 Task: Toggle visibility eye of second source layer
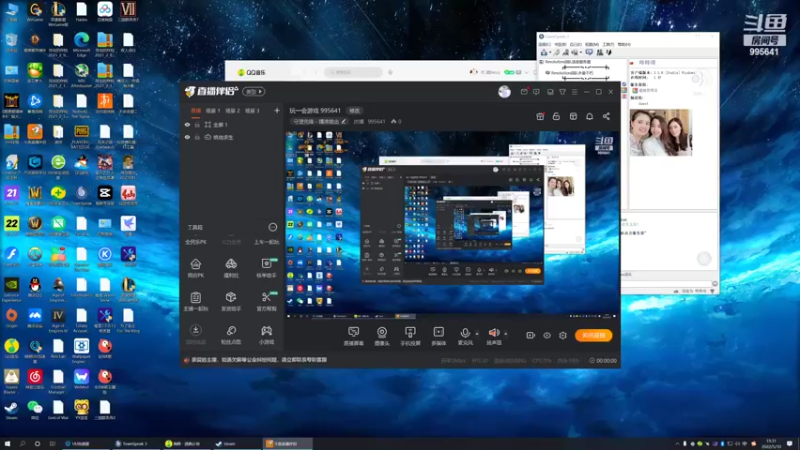tap(187, 137)
